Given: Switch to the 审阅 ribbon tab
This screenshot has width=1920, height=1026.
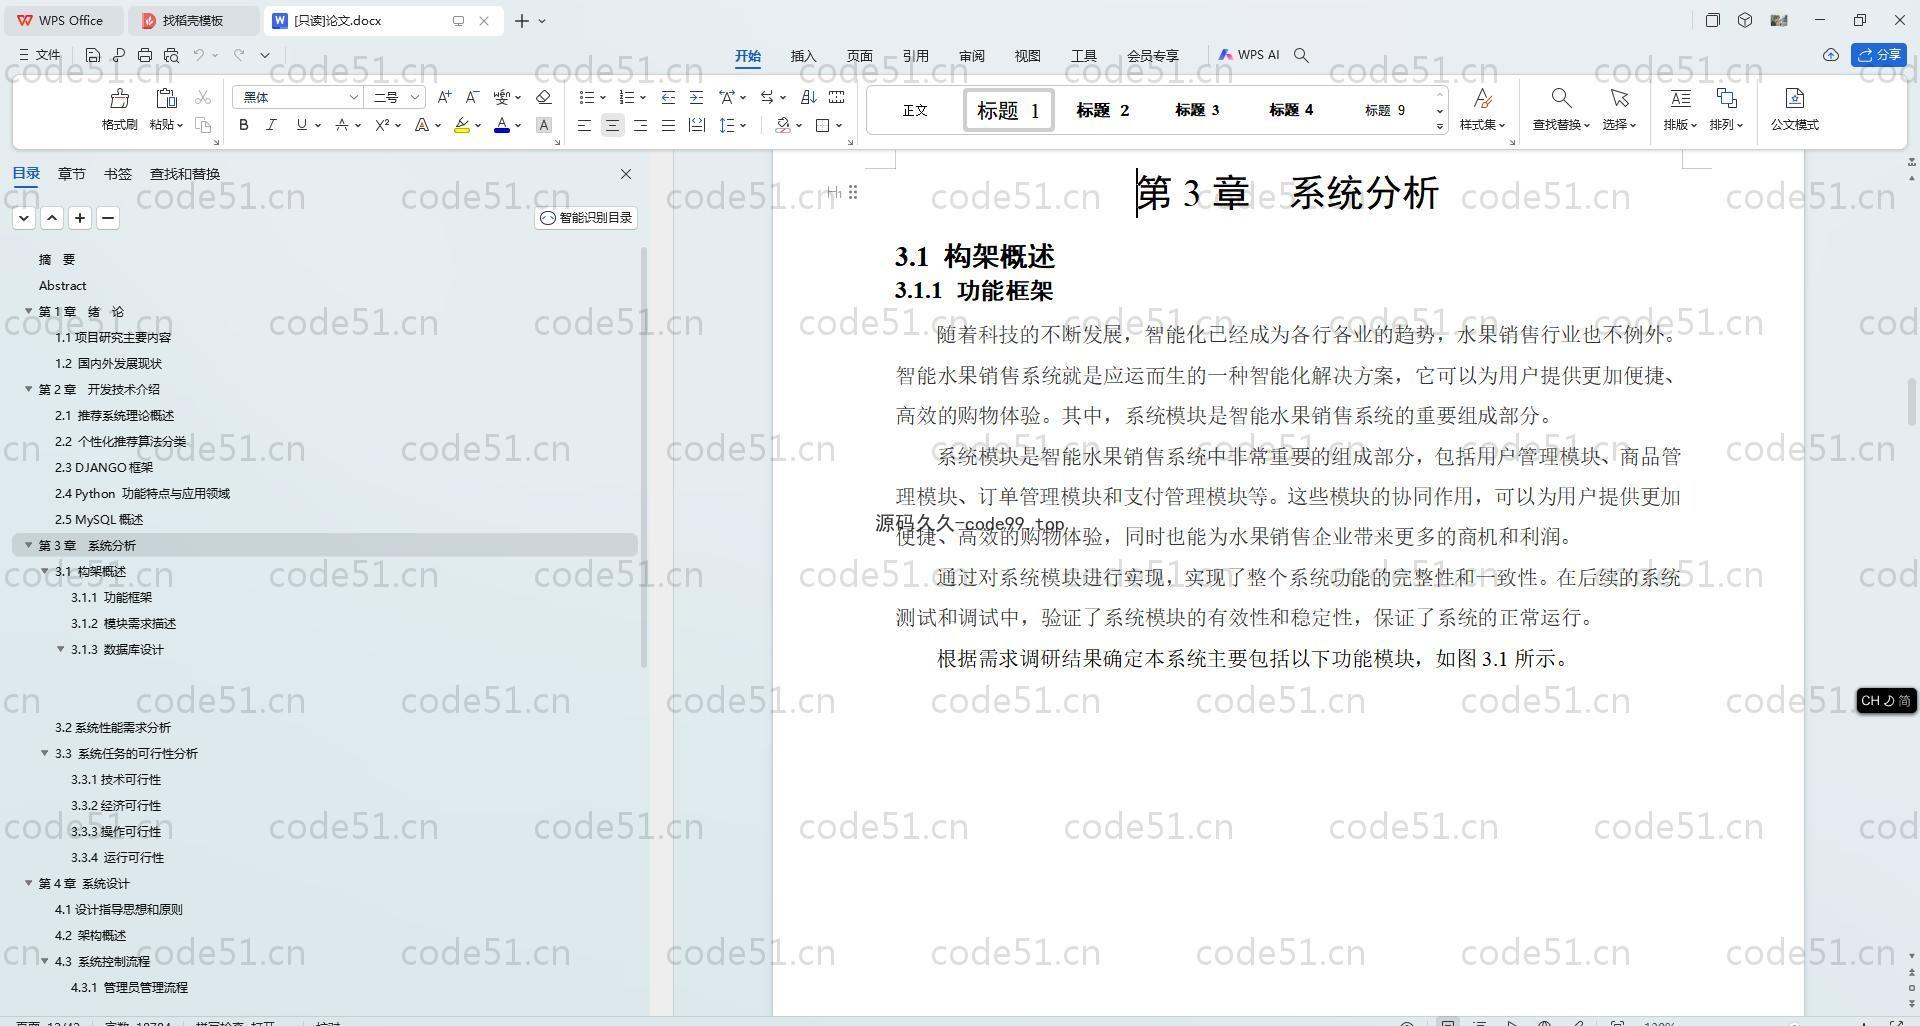Looking at the screenshot, I should click(x=971, y=56).
